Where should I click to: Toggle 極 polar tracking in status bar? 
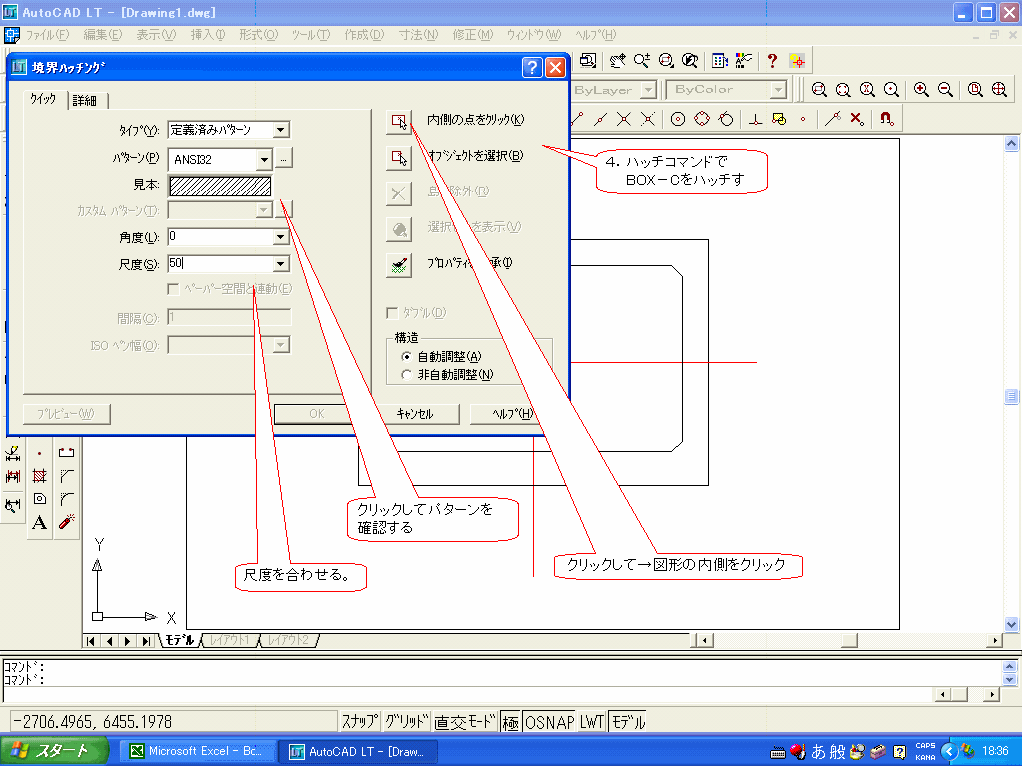coord(510,722)
